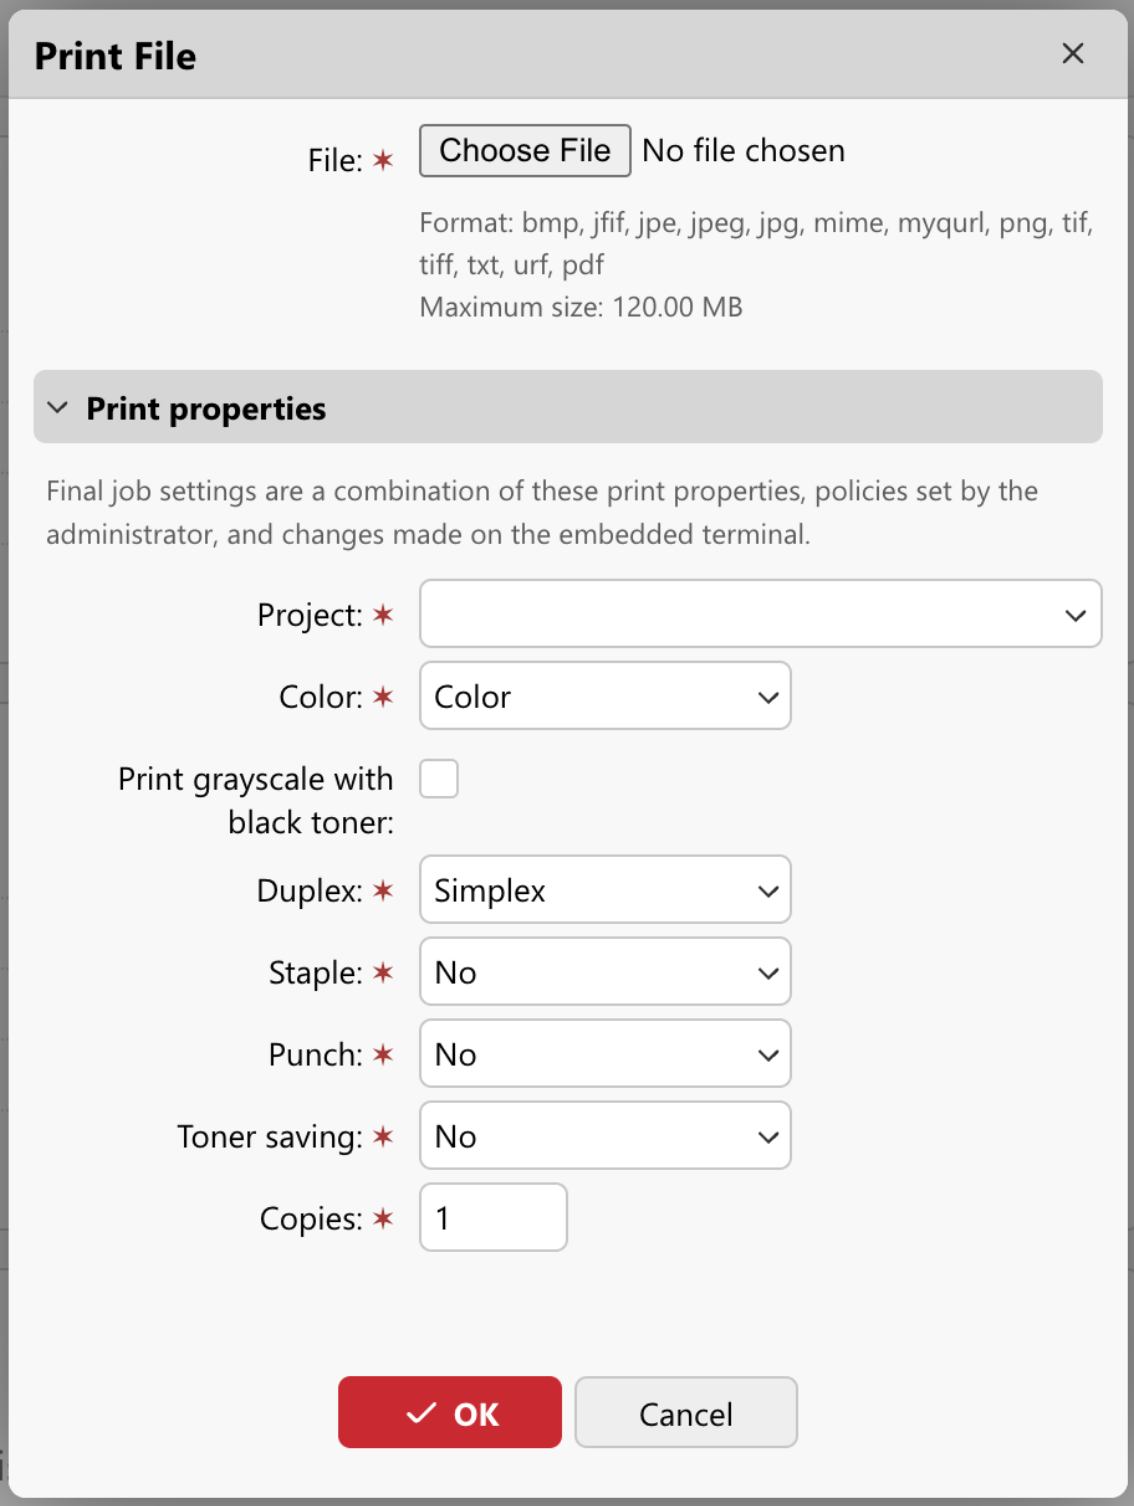Image resolution: width=1134 pixels, height=1506 pixels.
Task: Open the Staple options dropdown
Action: click(605, 971)
